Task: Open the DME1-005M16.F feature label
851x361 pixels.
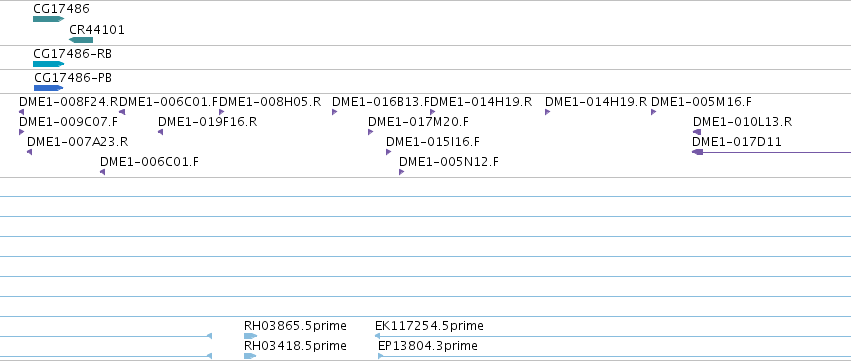Action: (x=701, y=102)
